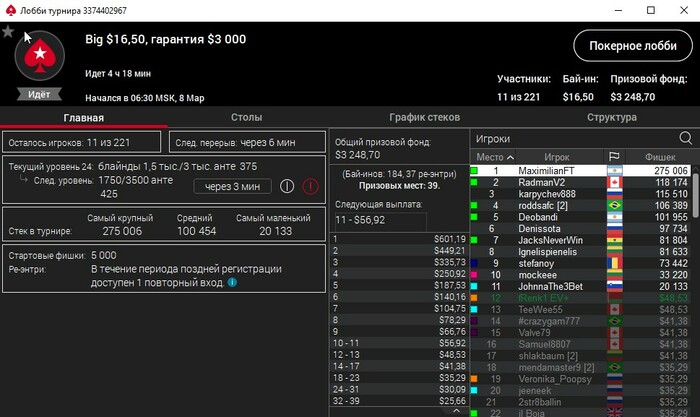
Task: Switch to the График стеков tab
Action: pyautogui.click(x=424, y=117)
